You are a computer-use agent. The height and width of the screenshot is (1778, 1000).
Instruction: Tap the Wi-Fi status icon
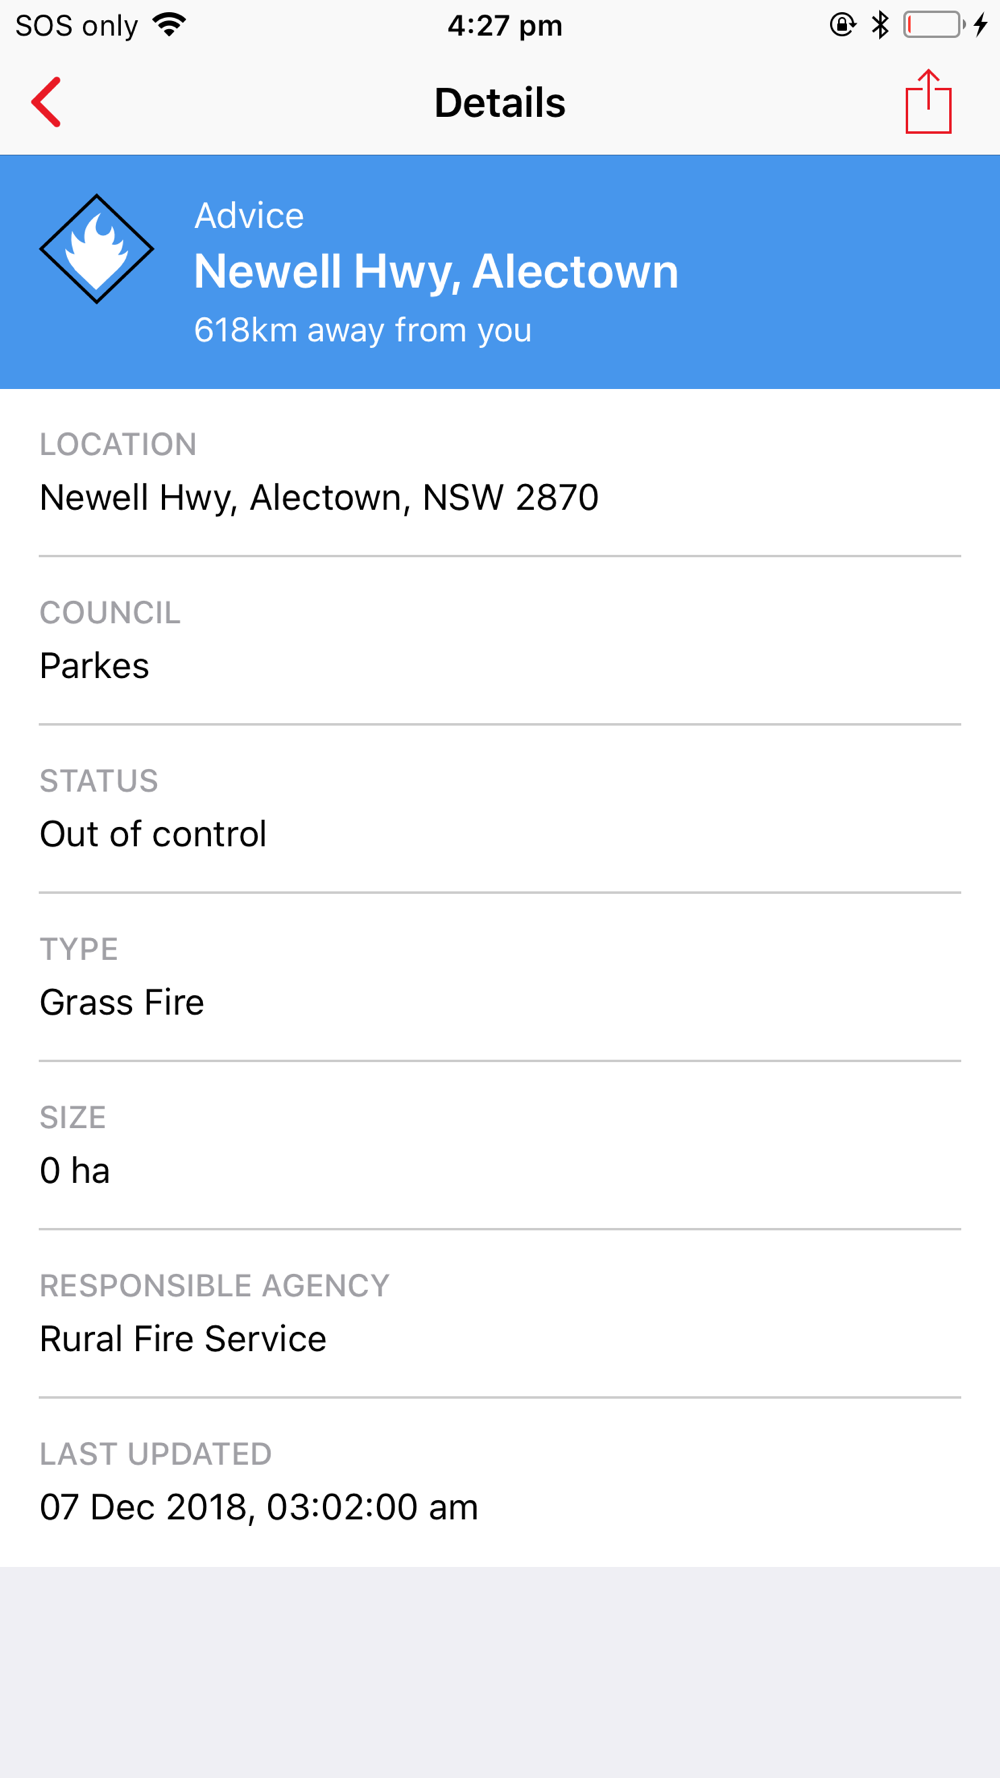(x=170, y=24)
